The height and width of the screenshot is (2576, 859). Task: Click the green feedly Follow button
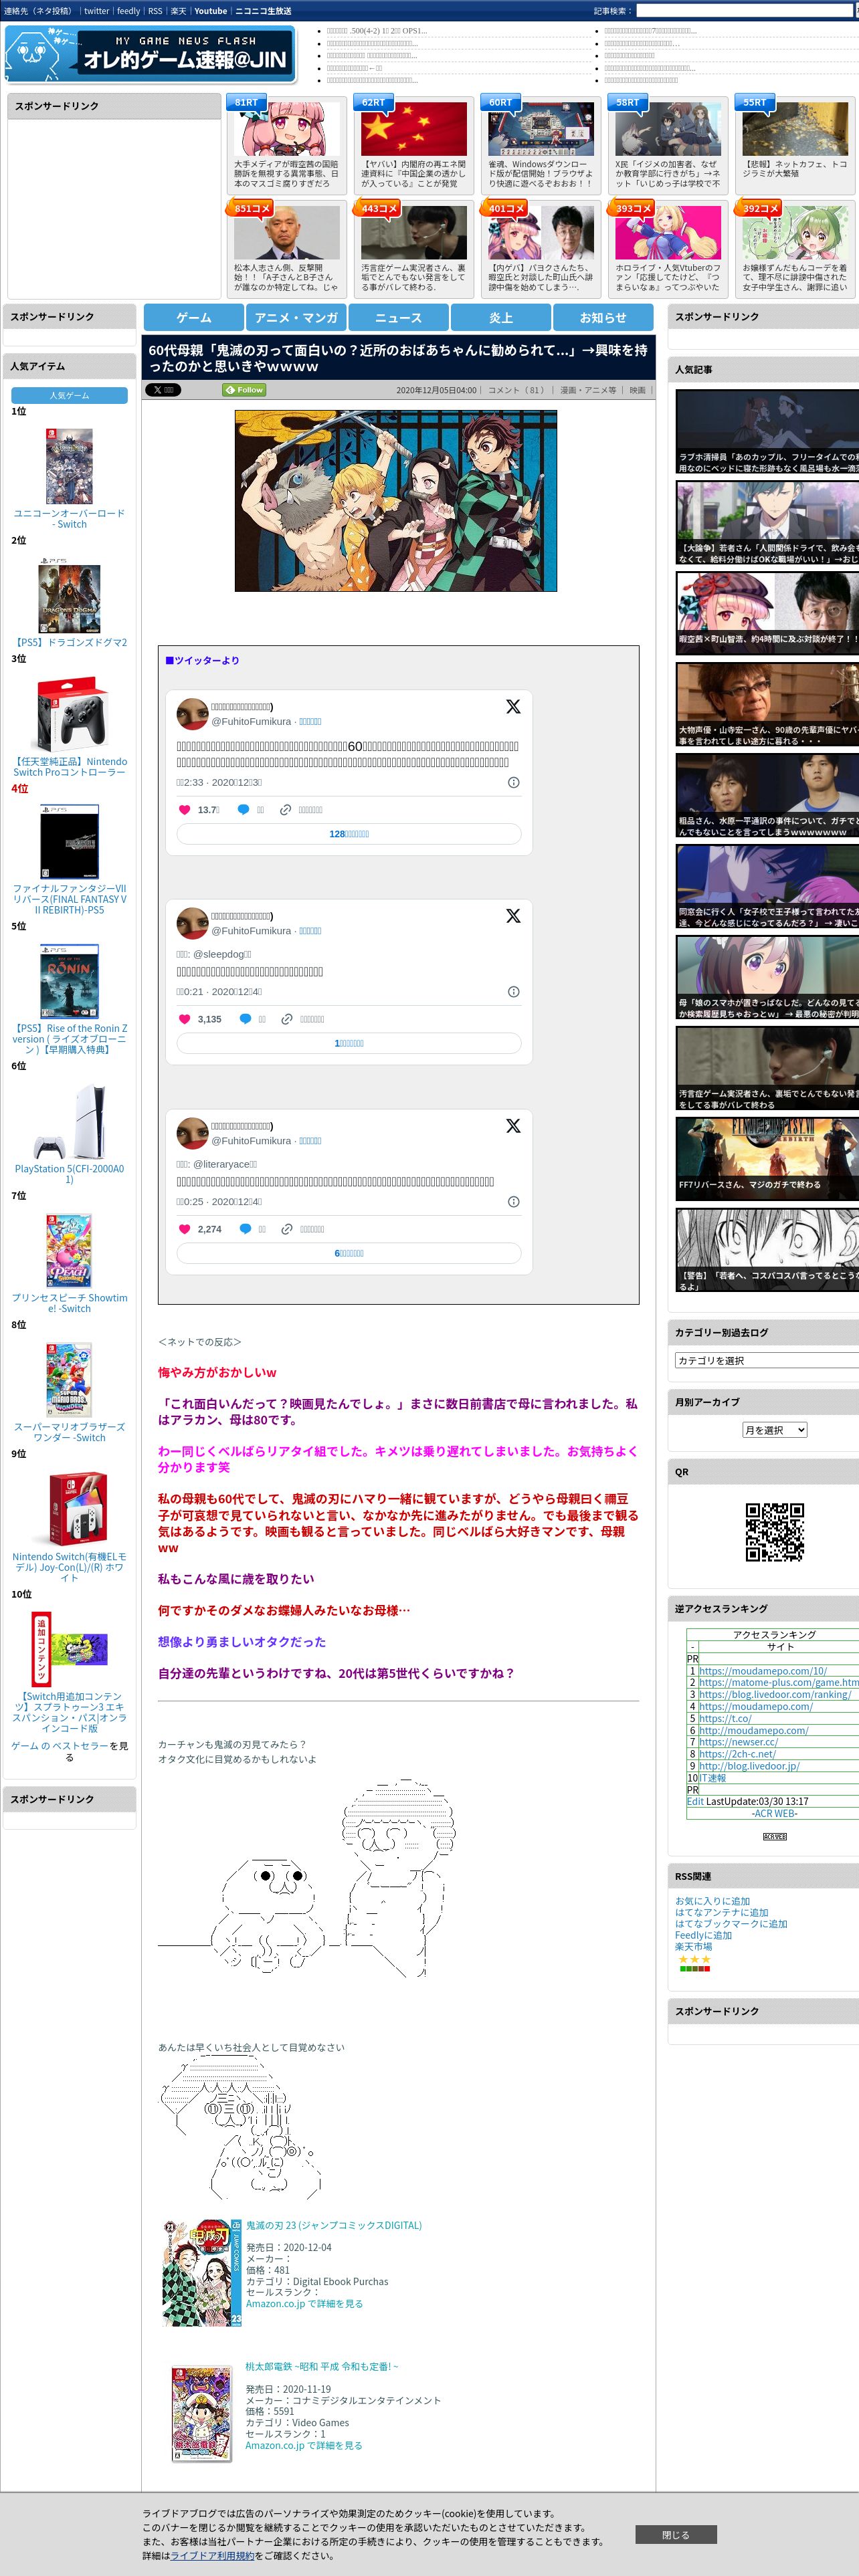[244, 390]
